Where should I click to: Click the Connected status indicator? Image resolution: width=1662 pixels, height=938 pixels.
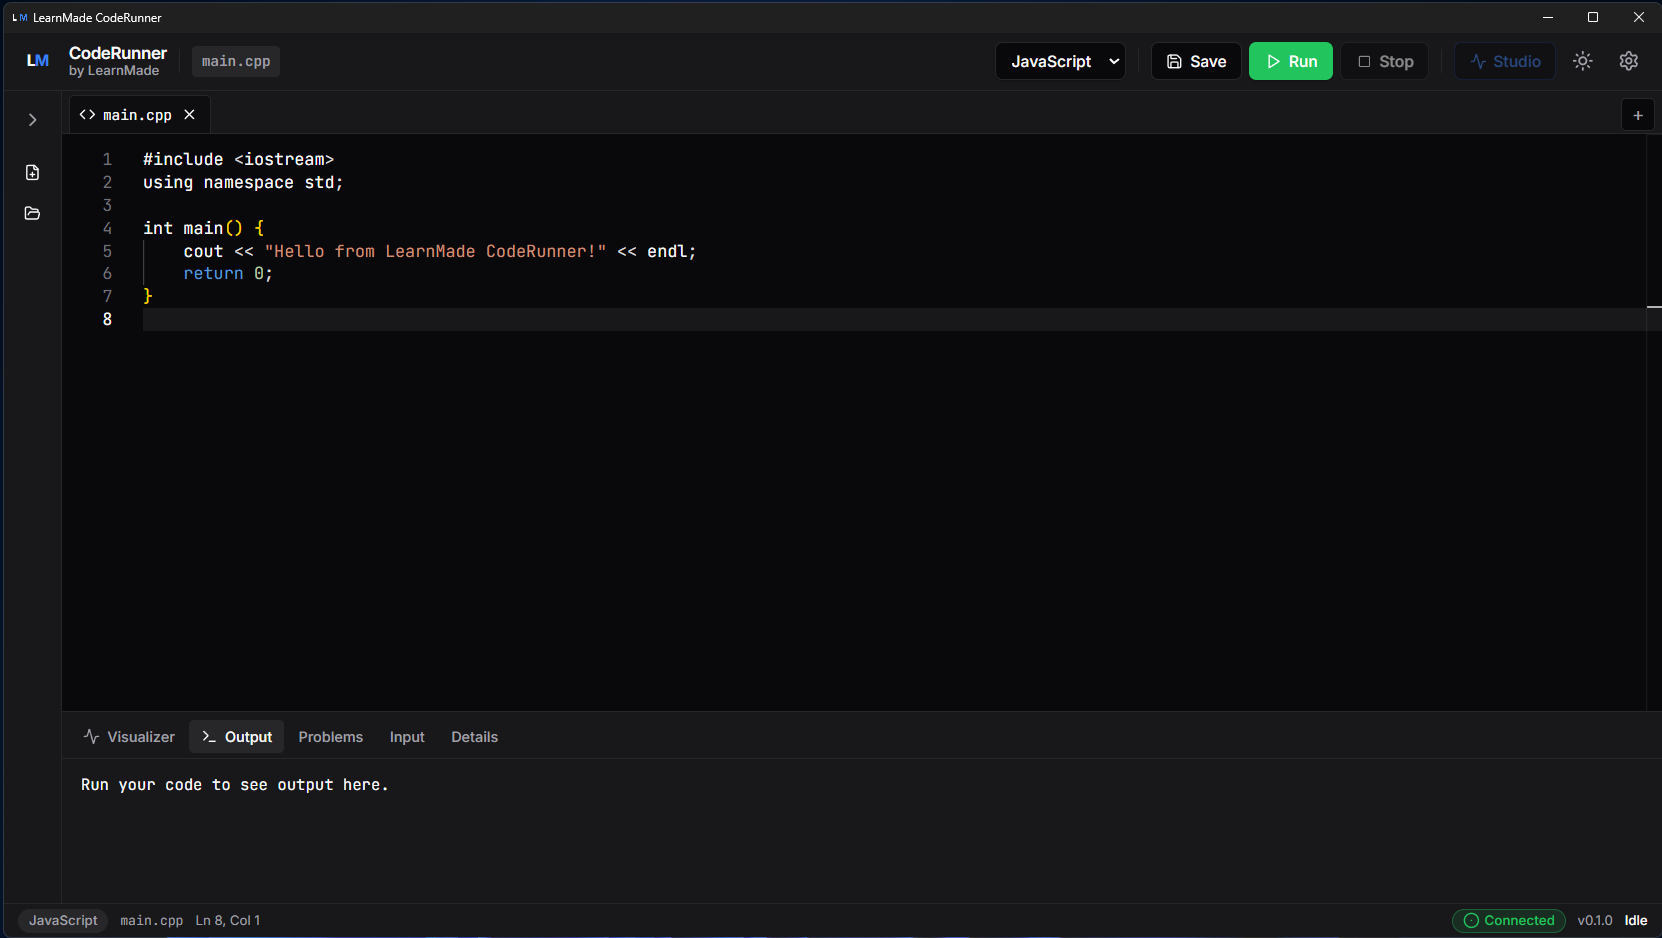coord(1509,920)
